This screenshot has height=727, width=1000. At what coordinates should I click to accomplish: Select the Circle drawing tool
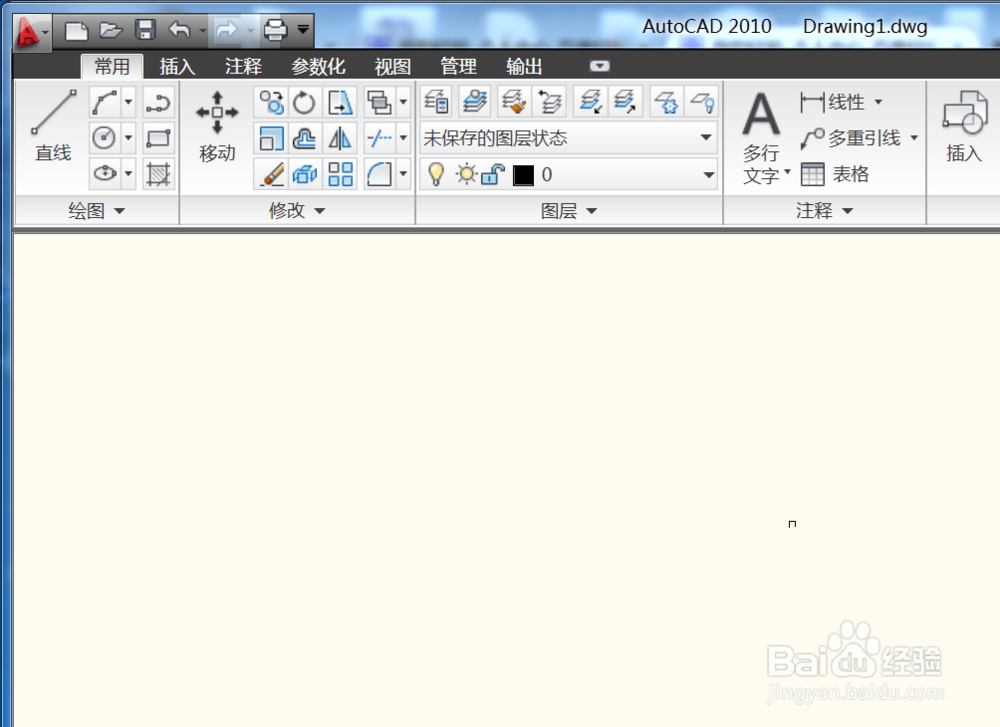point(105,137)
